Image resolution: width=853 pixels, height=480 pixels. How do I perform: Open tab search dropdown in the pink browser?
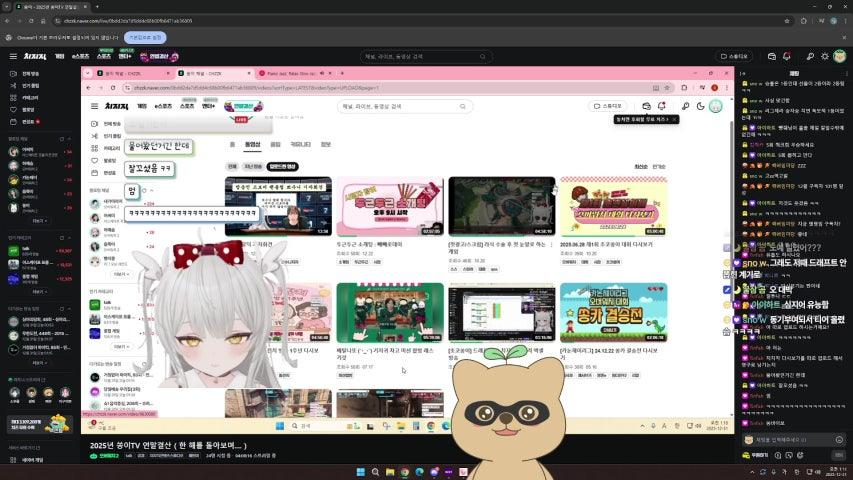point(88,73)
